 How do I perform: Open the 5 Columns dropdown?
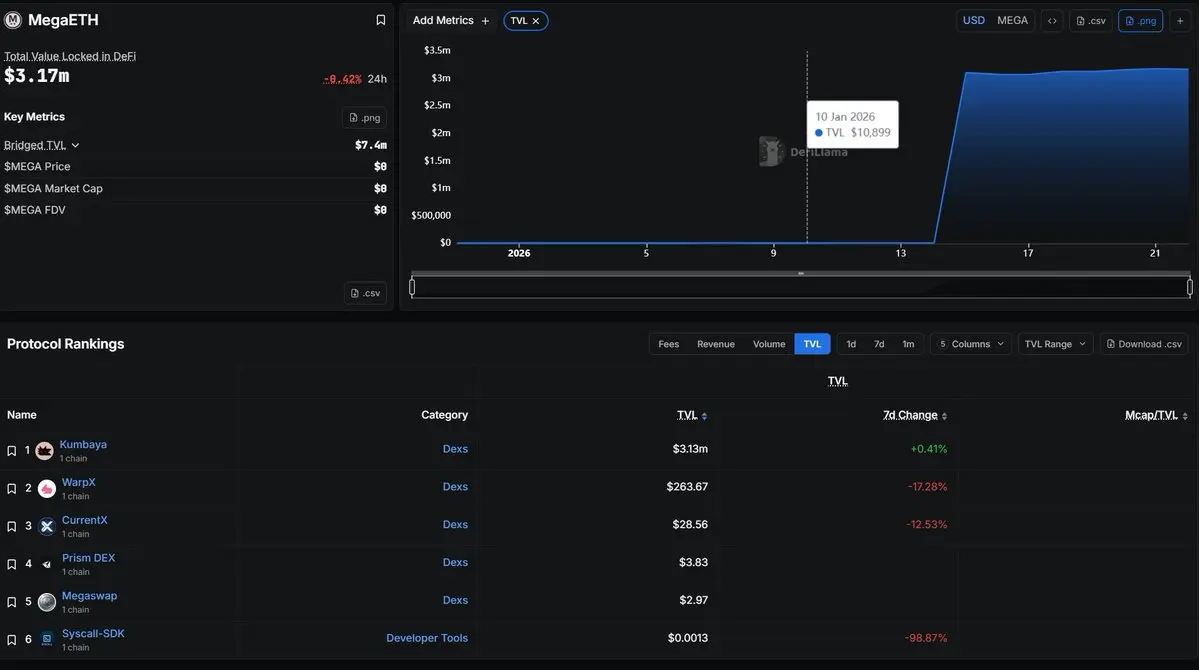coord(971,344)
